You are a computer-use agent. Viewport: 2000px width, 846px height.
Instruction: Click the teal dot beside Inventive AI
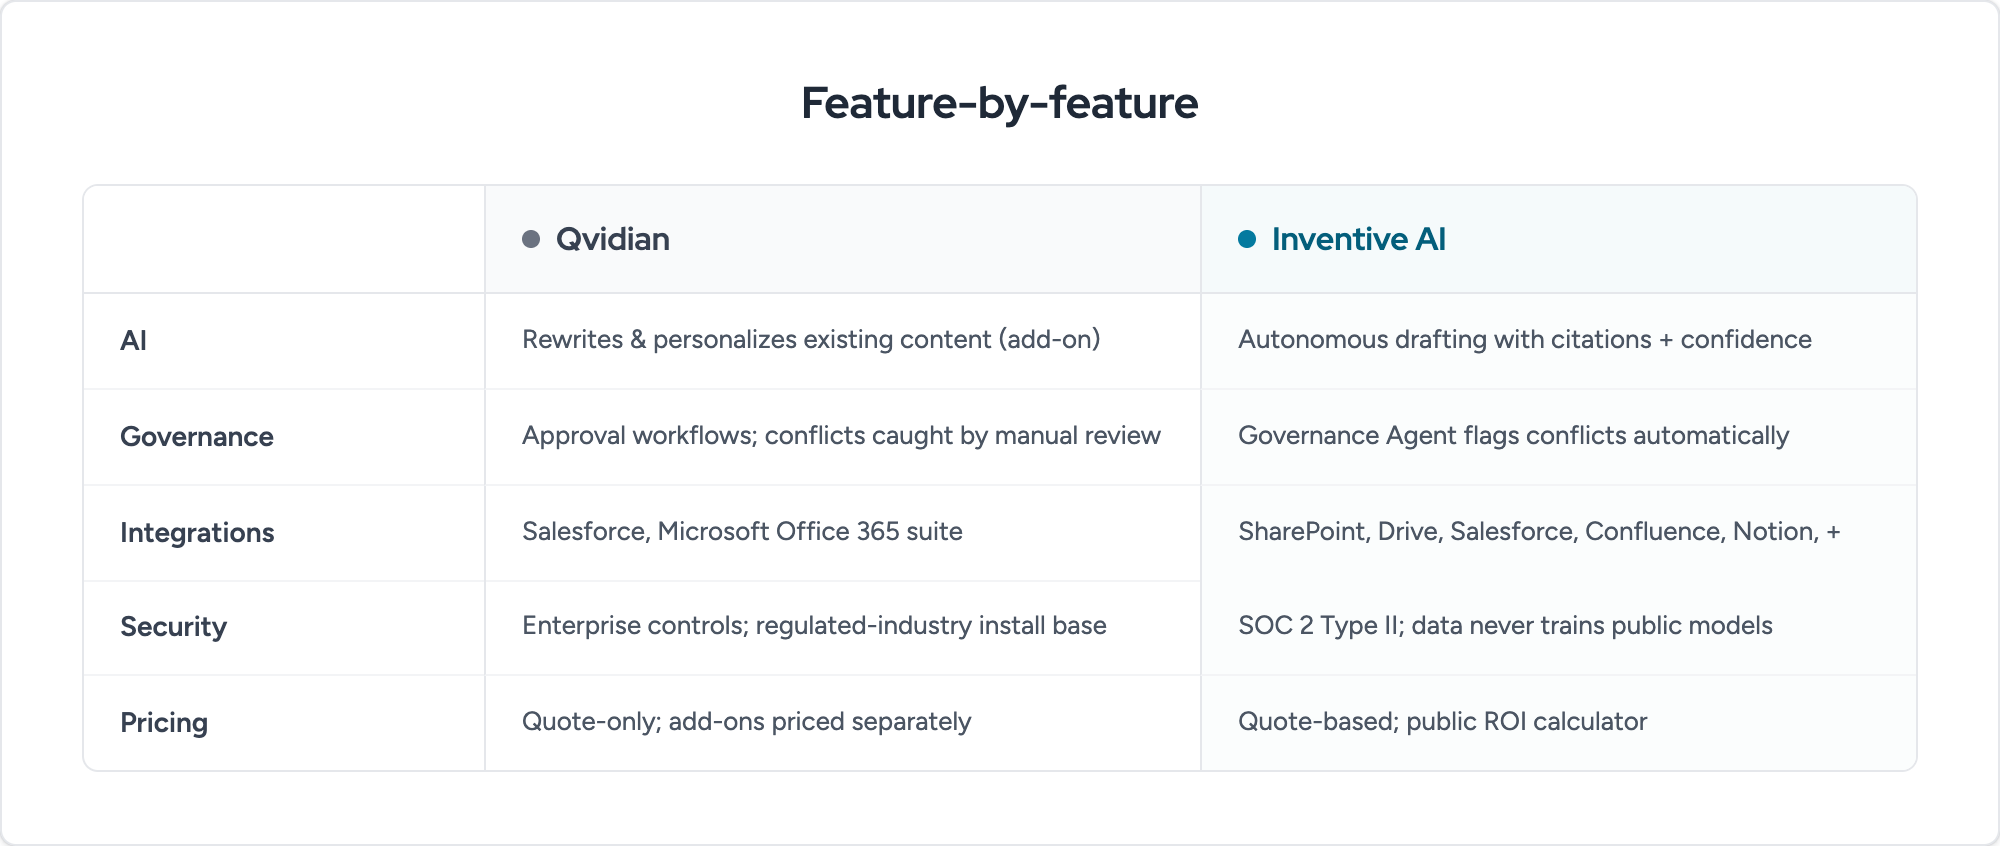coord(1247,239)
